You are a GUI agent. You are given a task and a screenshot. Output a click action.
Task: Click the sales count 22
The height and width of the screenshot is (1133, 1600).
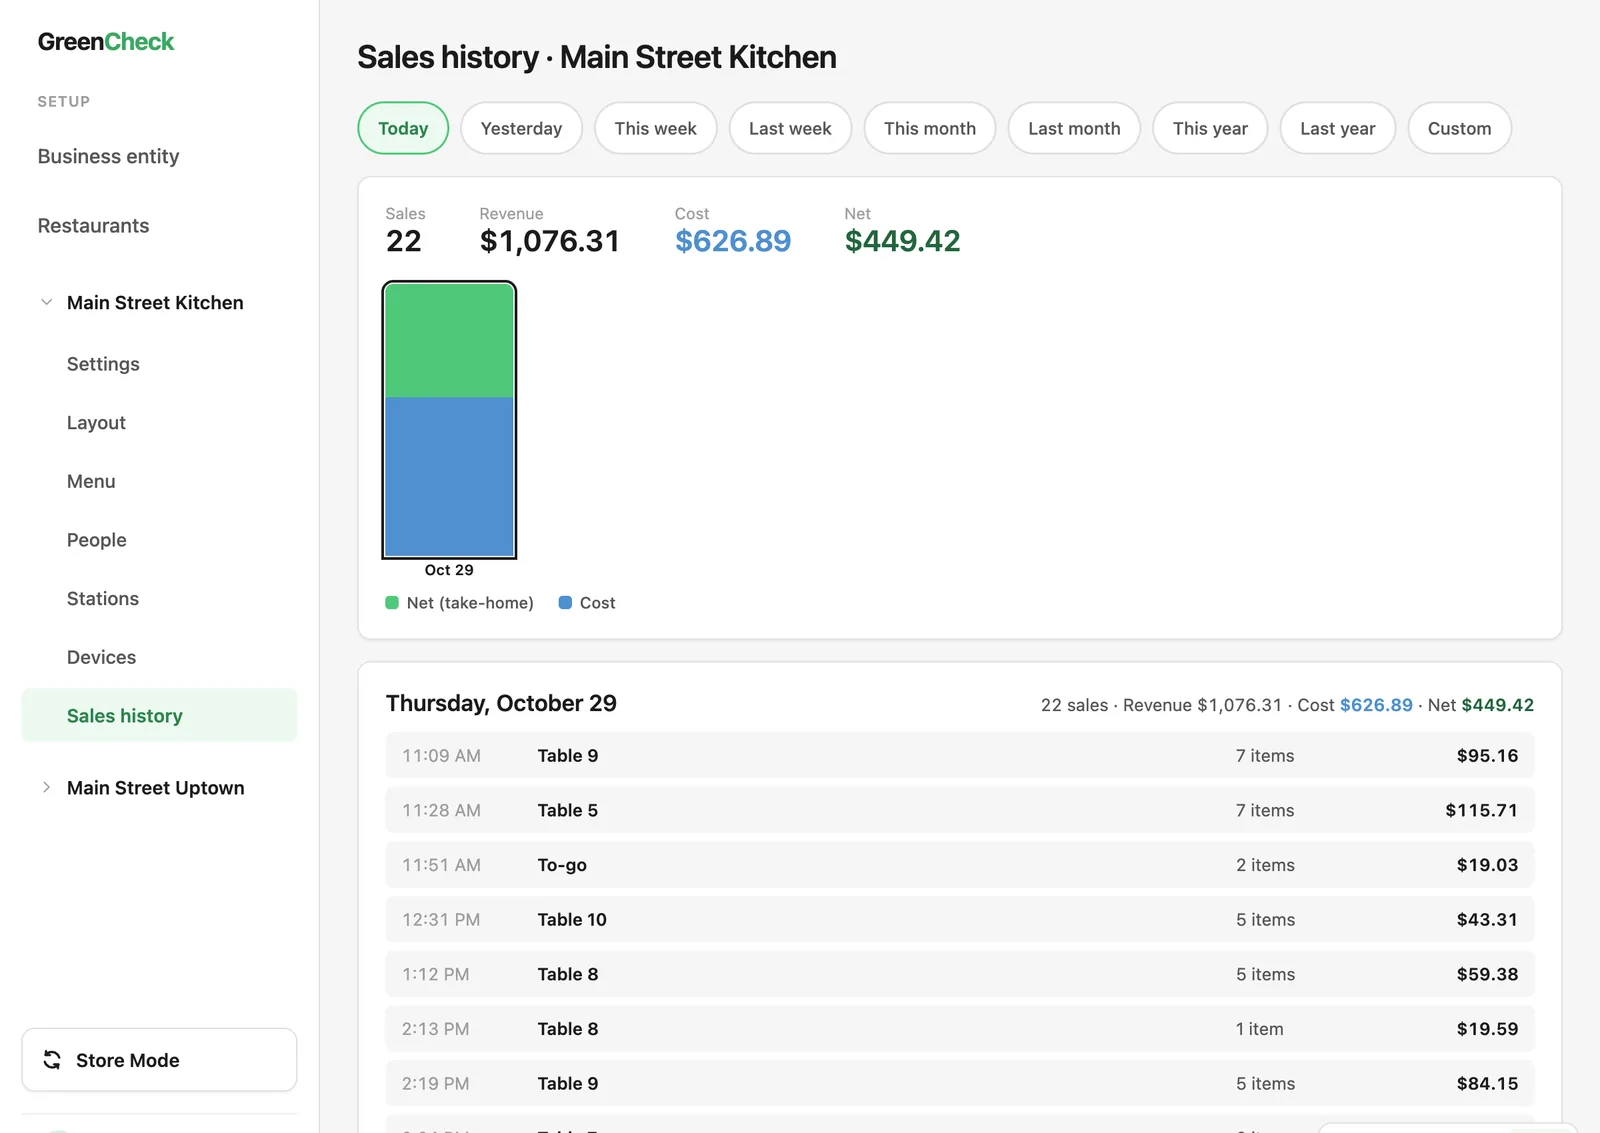pyautogui.click(x=404, y=241)
